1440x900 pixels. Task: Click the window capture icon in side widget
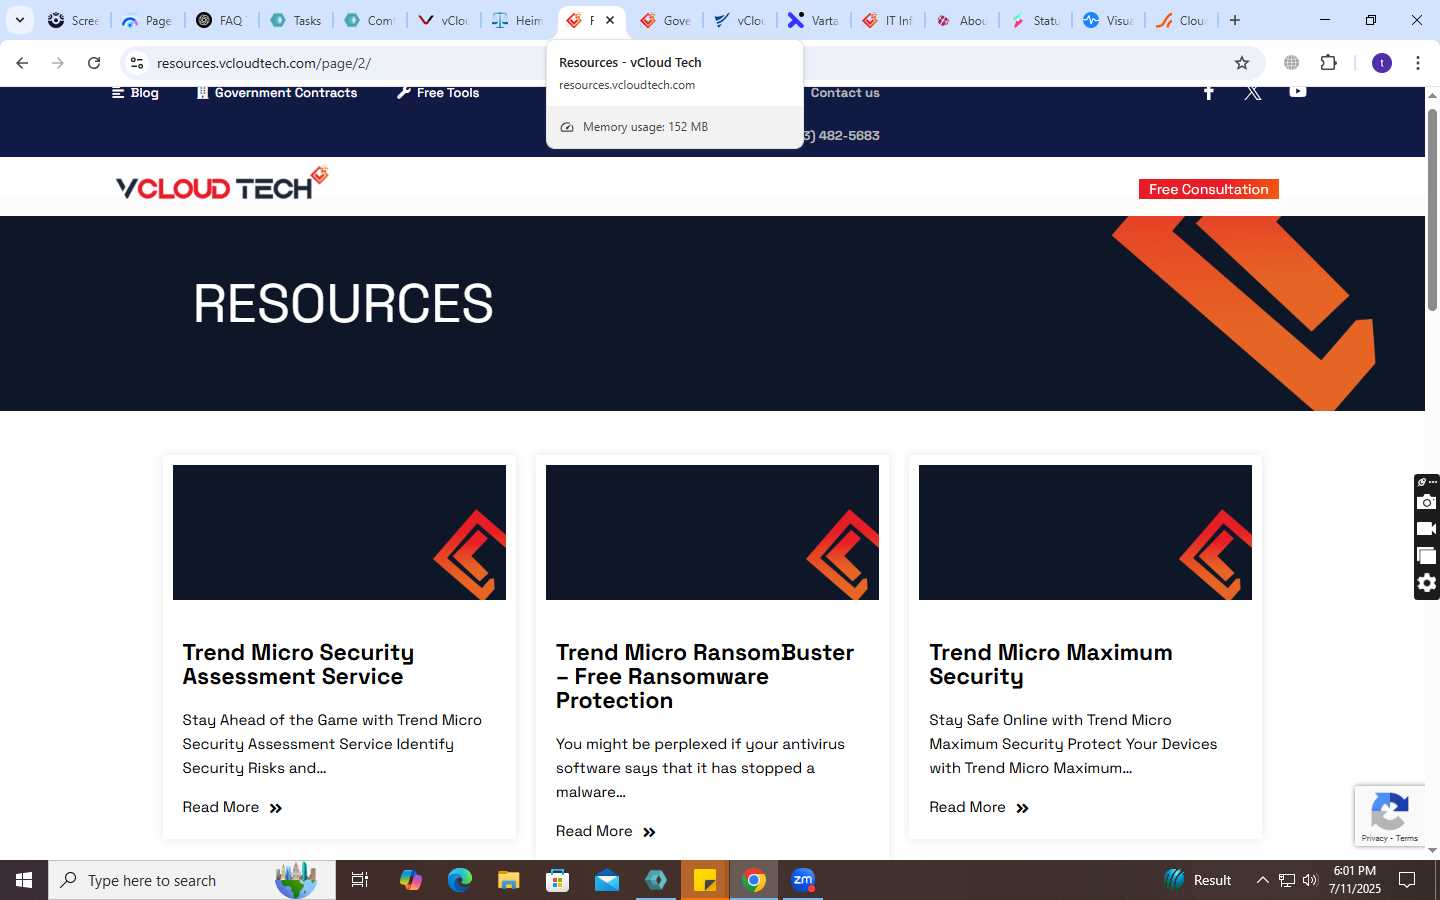point(1427,556)
